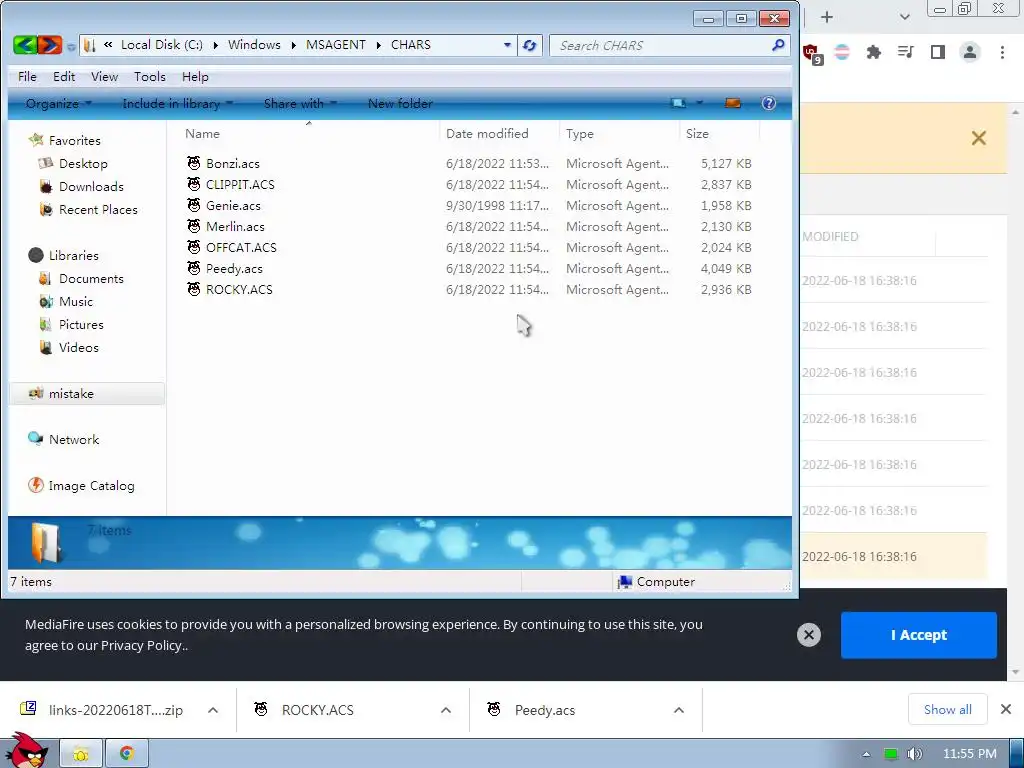Select the Merlin.acs file icon

194,226
